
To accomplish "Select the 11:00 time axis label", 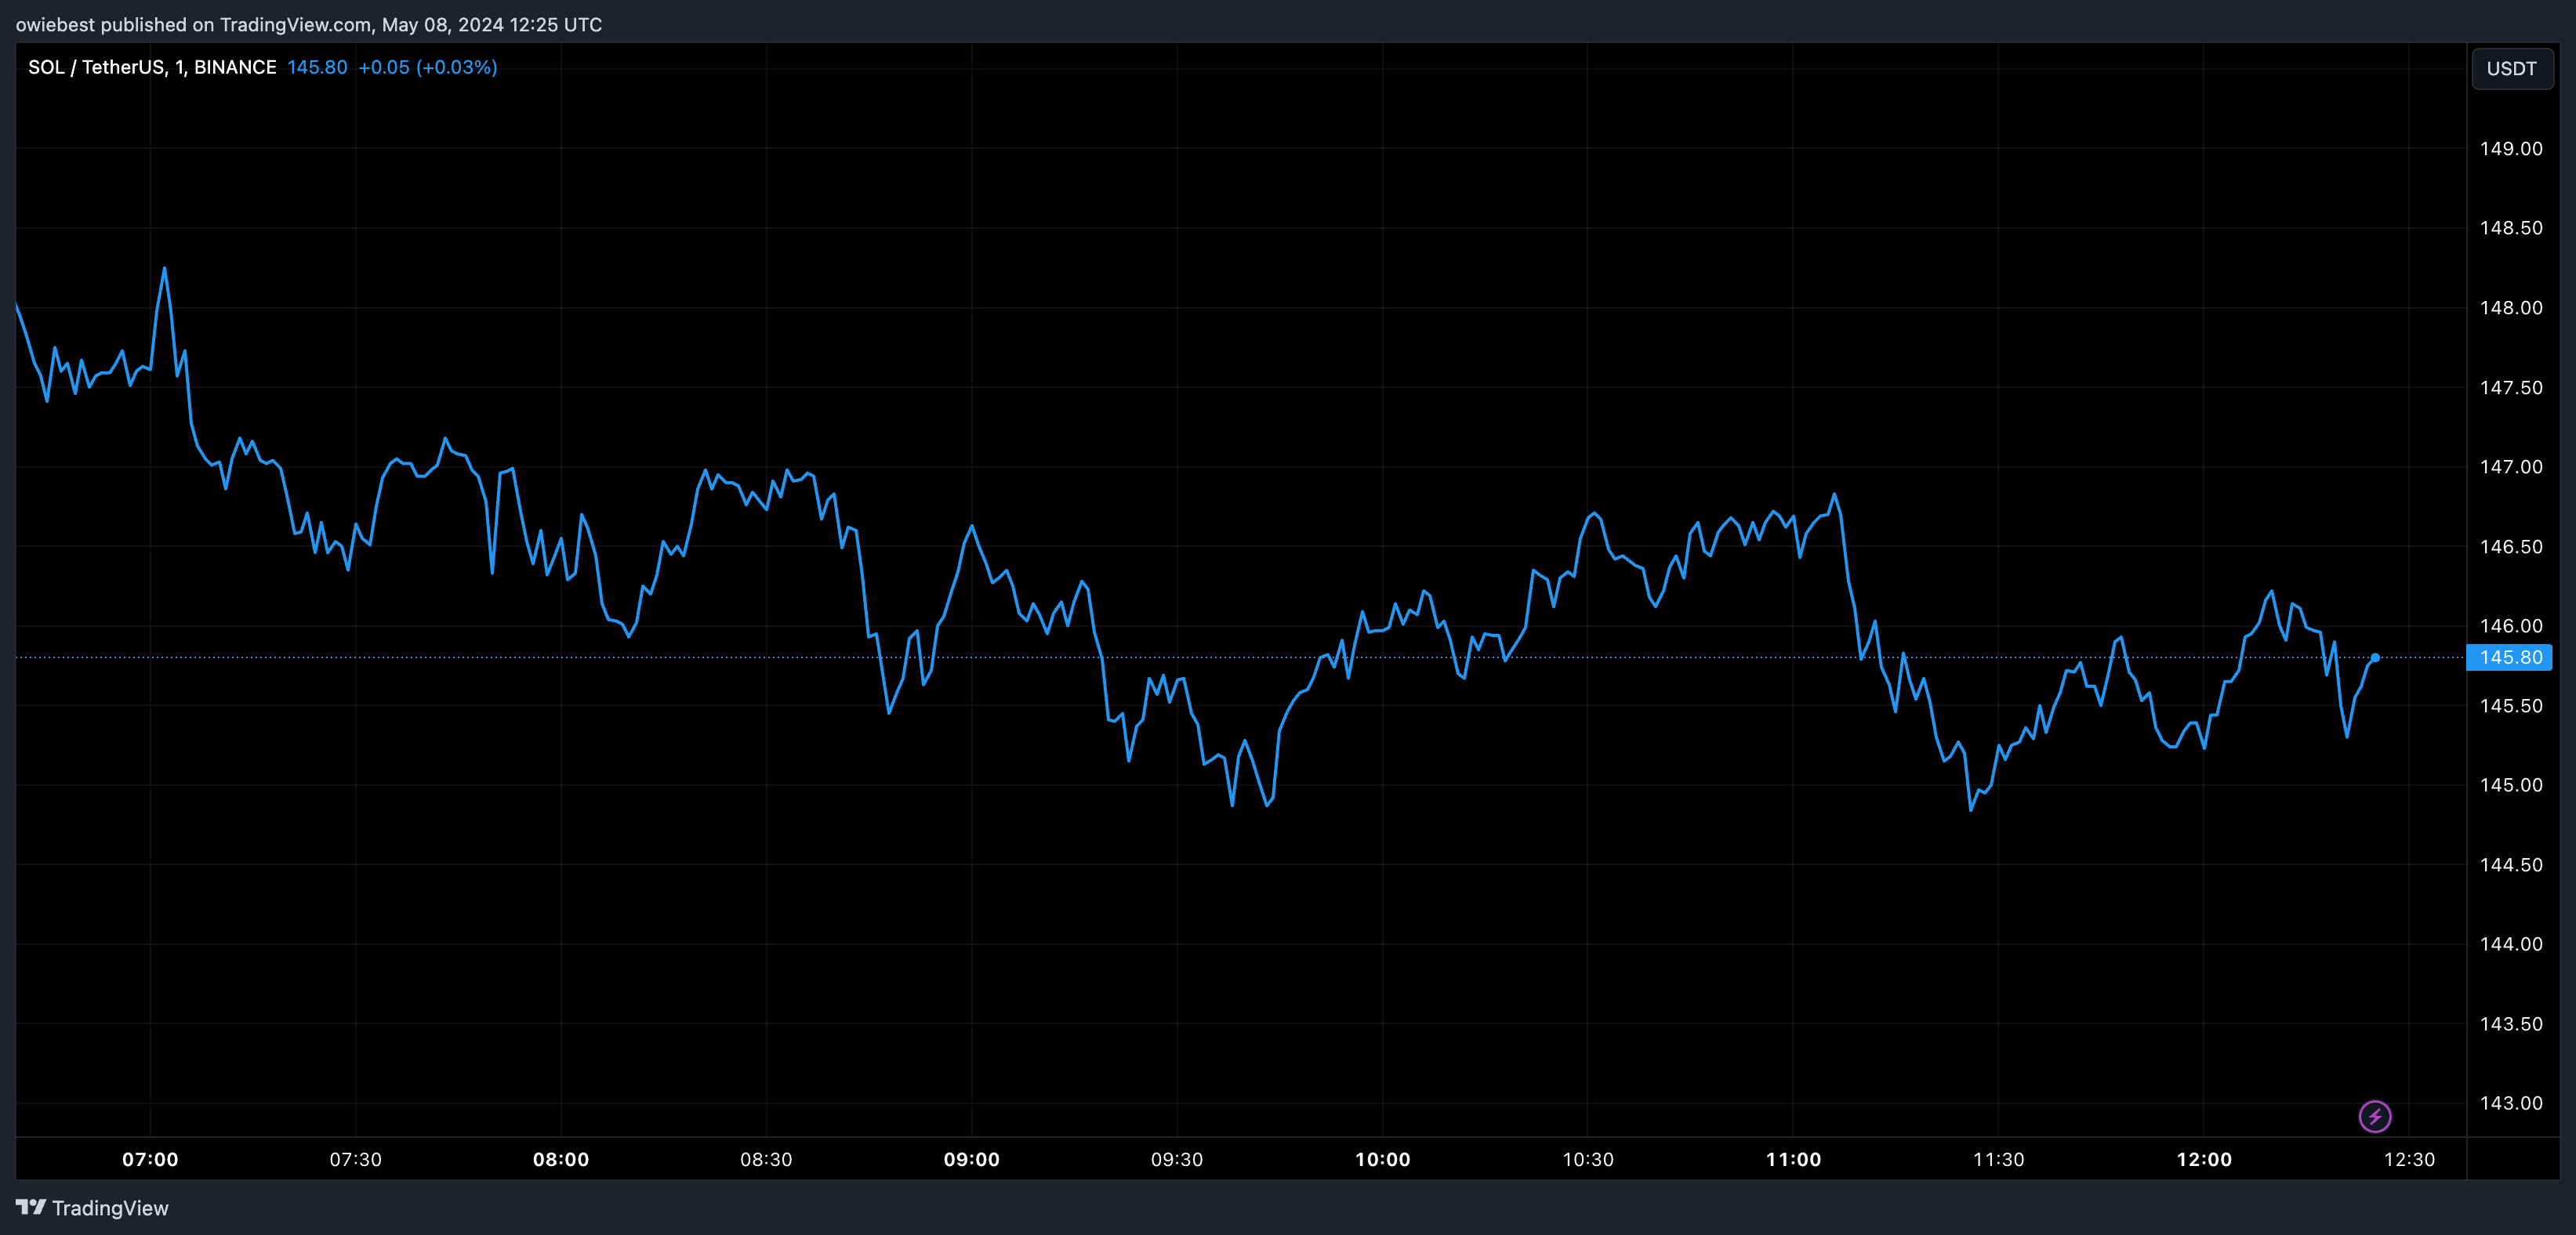I will tap(1793, 1159).
